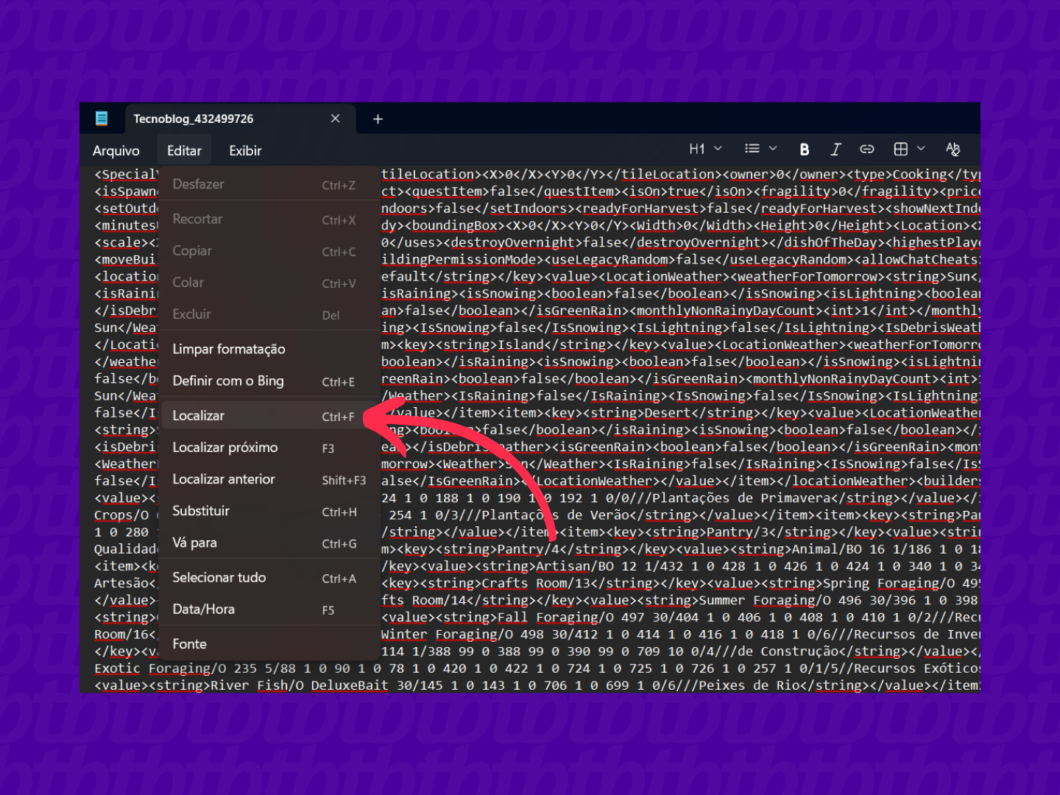
Task: Click Limpar formatação menu entry
Action: (x=228, y=349)
